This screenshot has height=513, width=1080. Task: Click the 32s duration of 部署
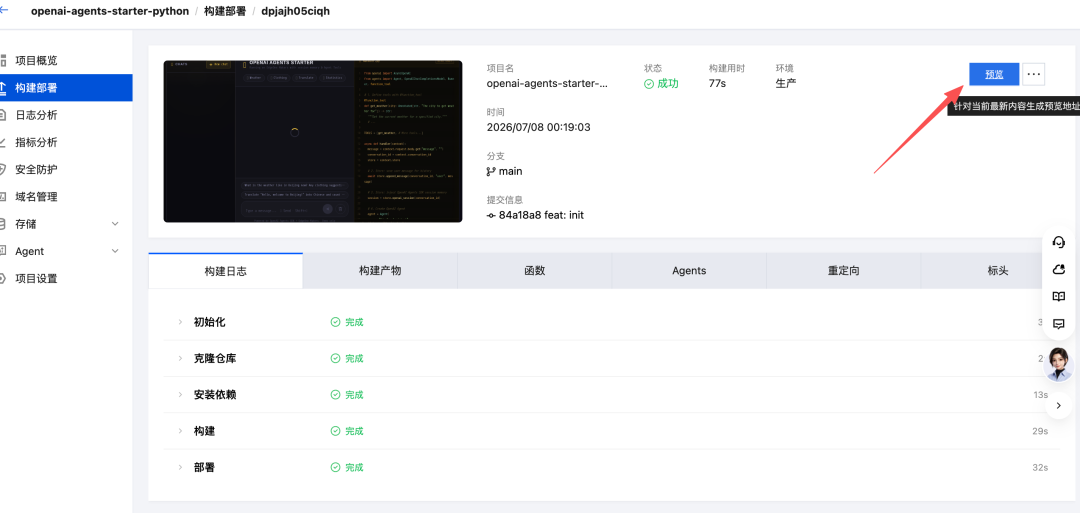tap(1040, 468)
